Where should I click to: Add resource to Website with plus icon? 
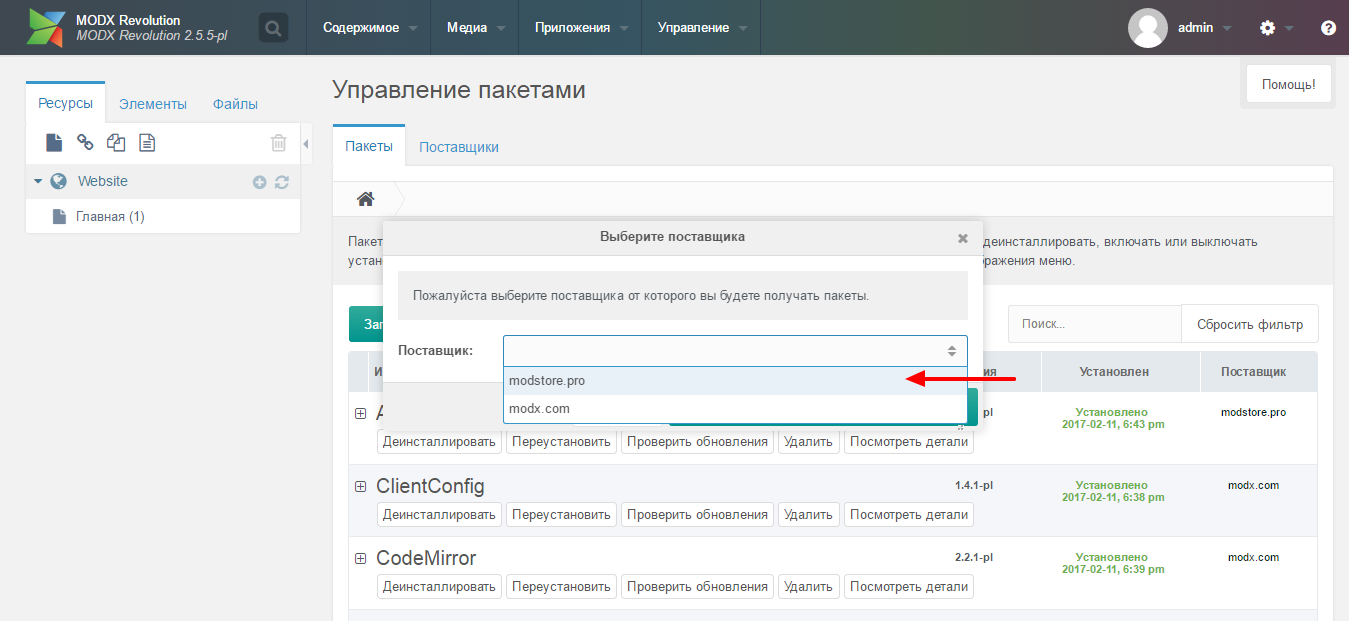pos(260,182)
